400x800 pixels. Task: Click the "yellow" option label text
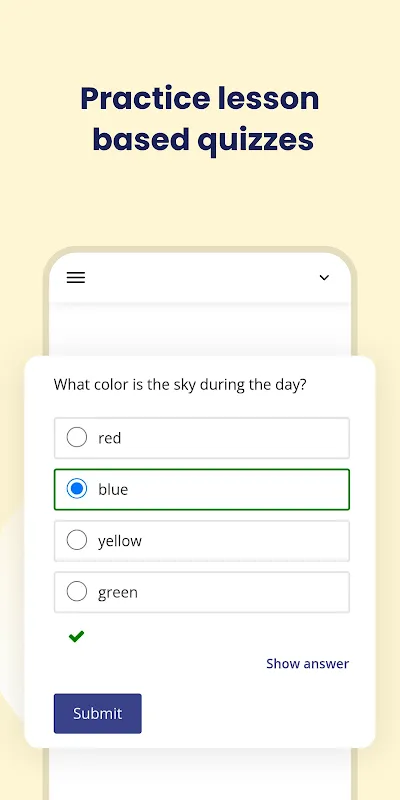120,541
